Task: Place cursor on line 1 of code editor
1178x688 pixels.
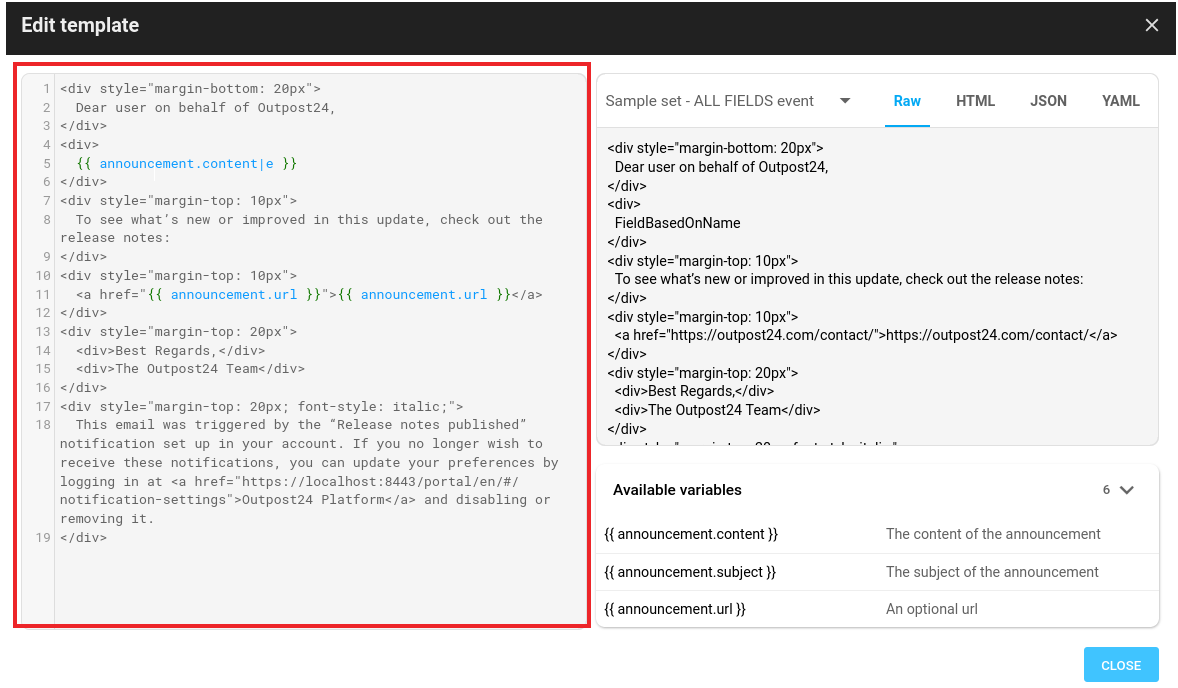Action: (190, 88)
